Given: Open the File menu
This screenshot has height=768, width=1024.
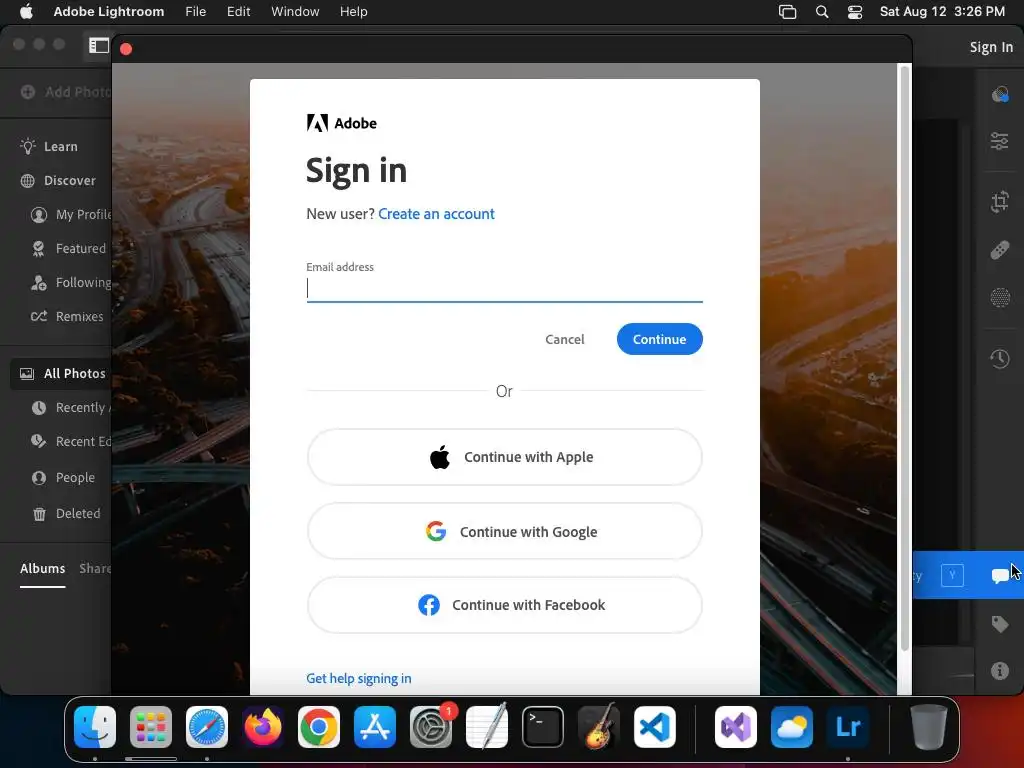Looking at the screenshot, I should tap(195, 12).
